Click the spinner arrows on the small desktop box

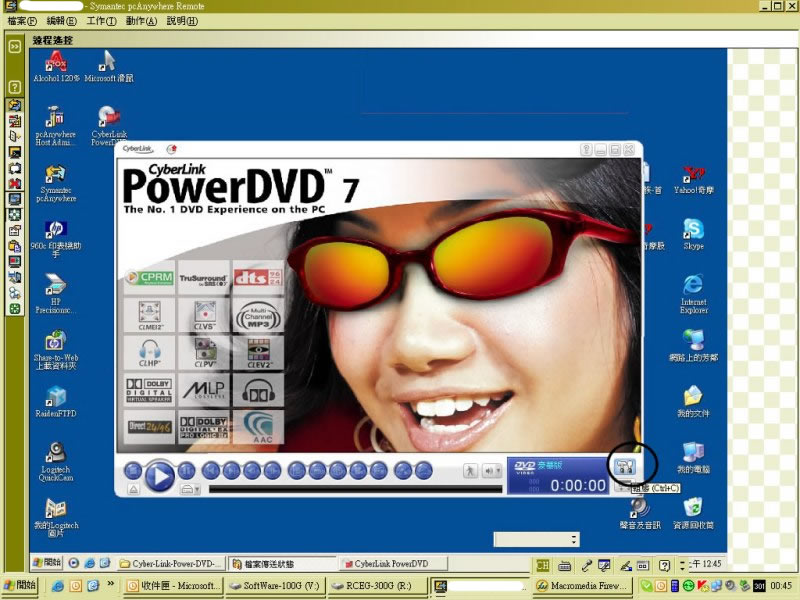(574, 539)
